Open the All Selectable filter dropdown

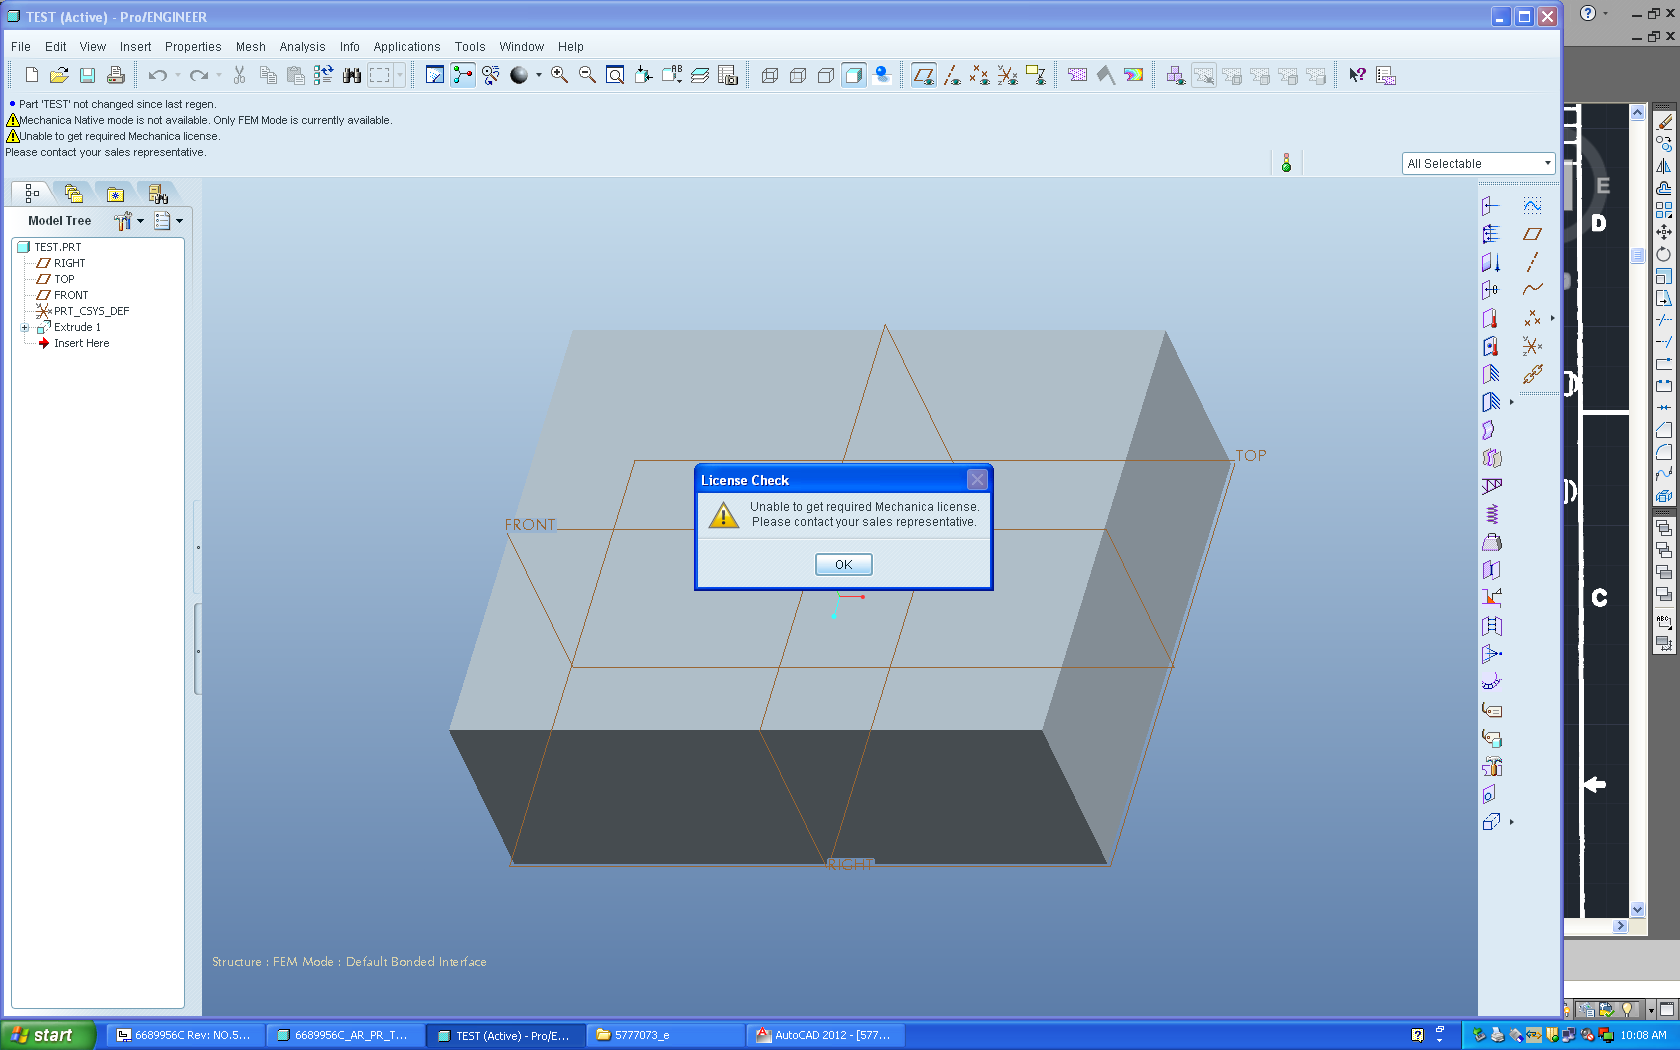point(1478,163)
